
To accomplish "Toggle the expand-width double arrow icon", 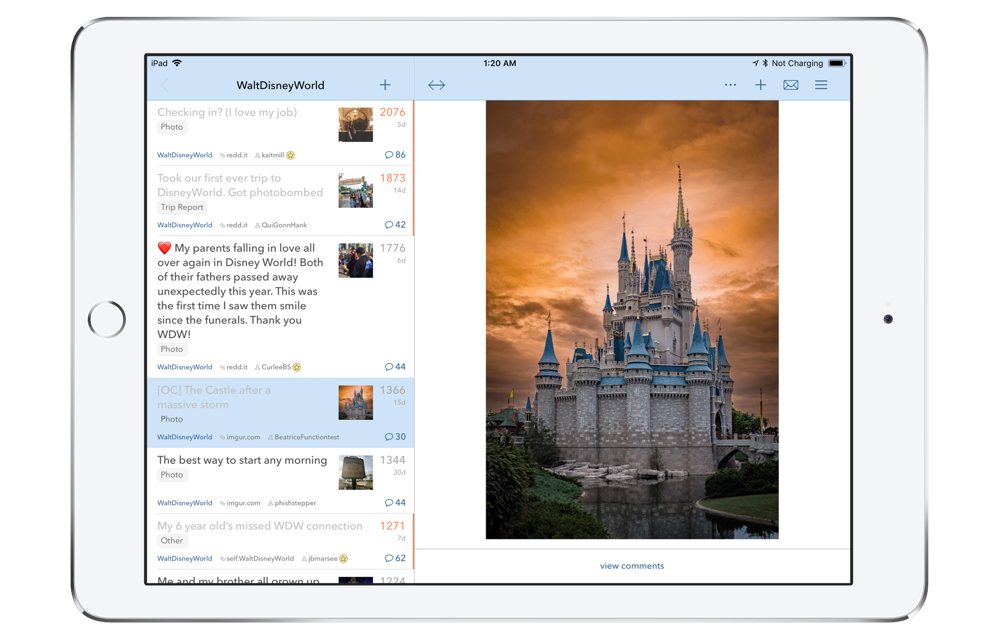I will click(x=436, y=85).
